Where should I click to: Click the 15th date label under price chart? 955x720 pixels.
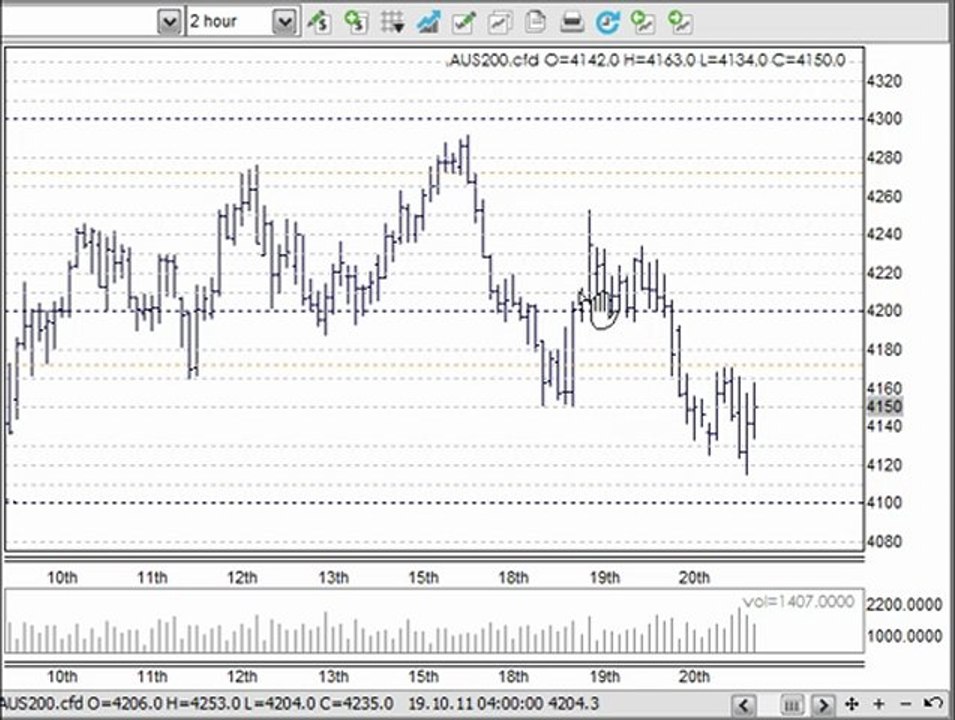[x=423, y=577]
